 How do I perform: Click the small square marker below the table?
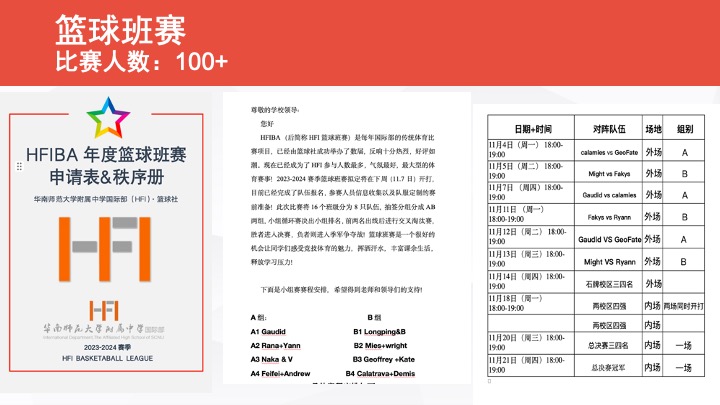pyautogui.click(x=489, y=380)
